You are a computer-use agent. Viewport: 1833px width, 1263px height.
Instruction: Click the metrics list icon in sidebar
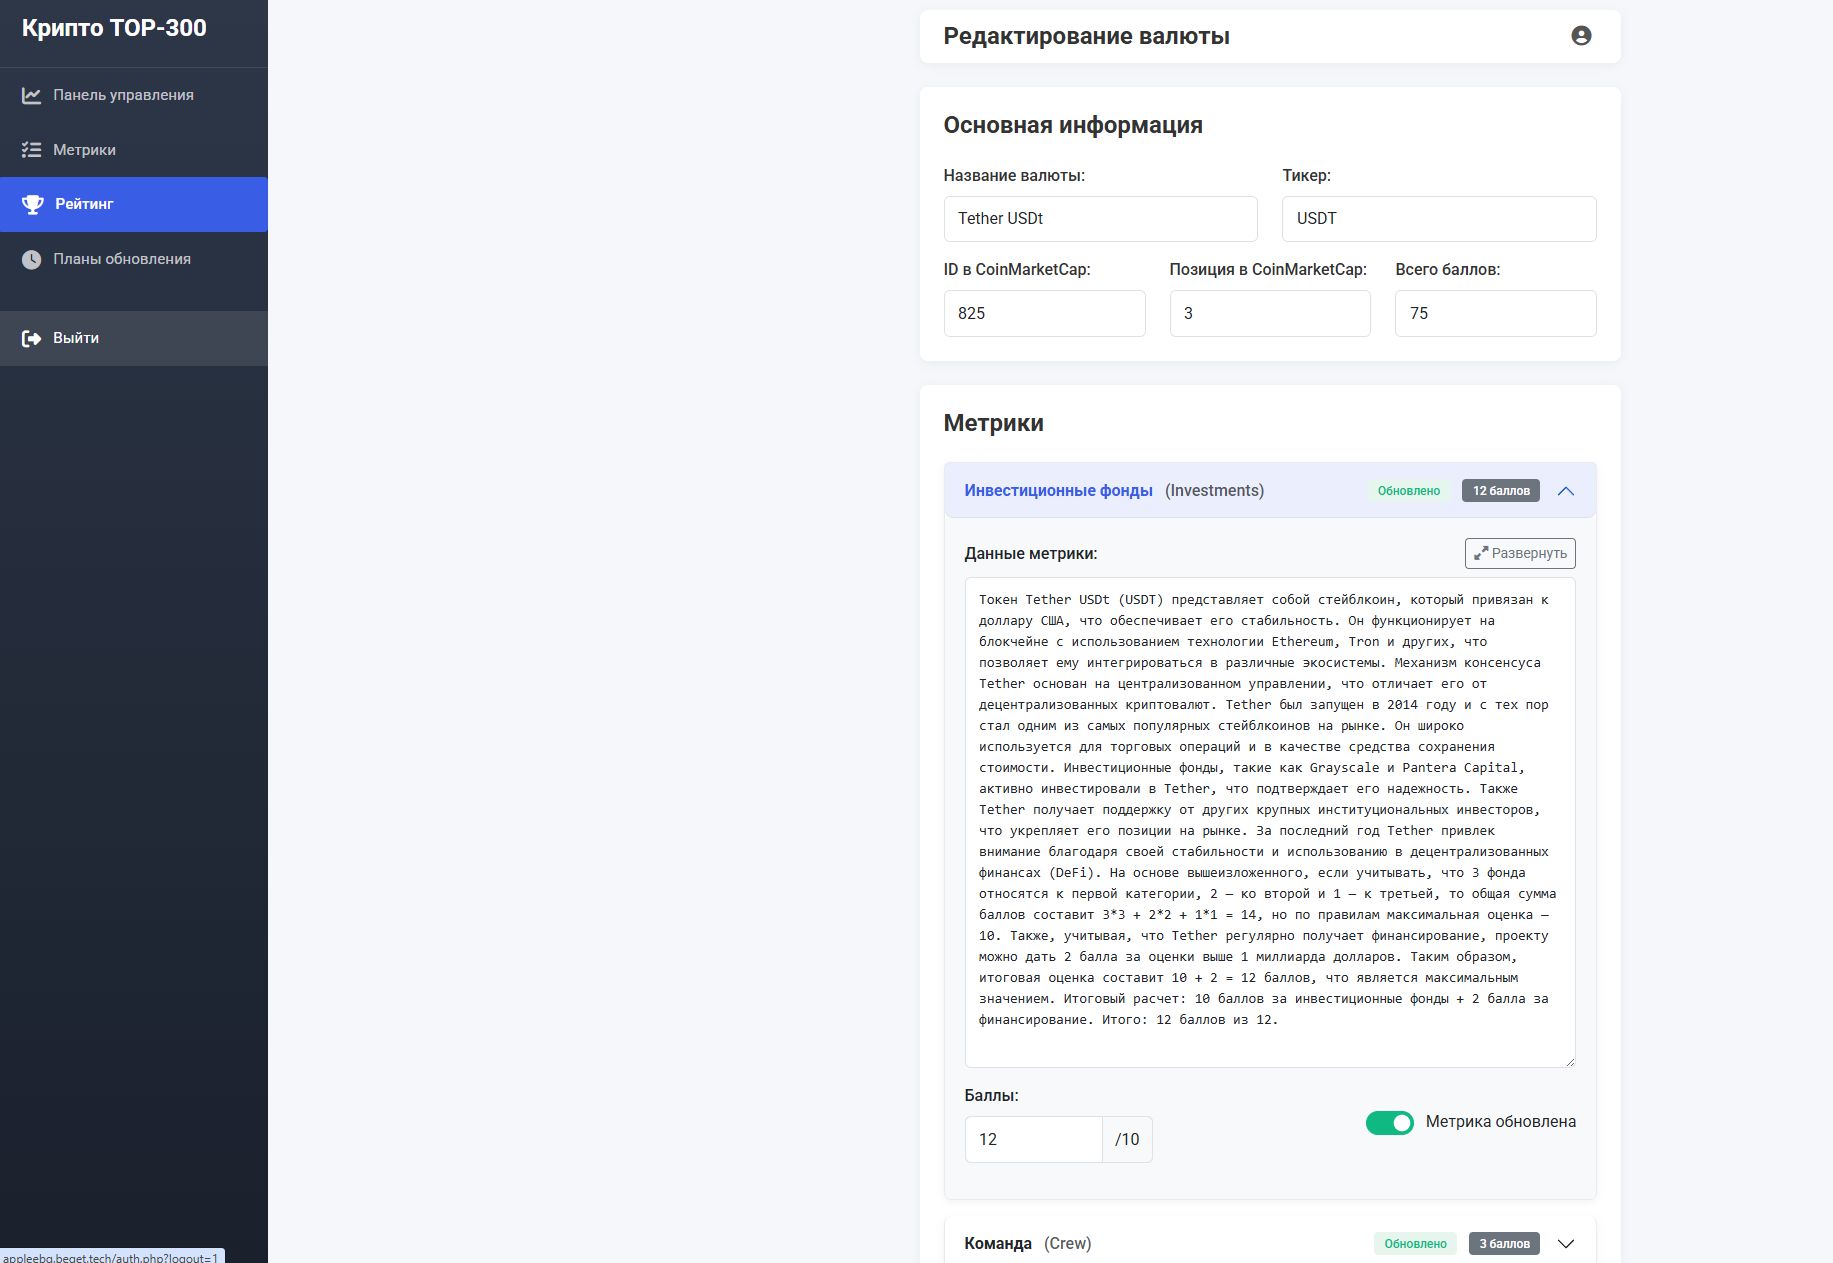pos(32,150)
